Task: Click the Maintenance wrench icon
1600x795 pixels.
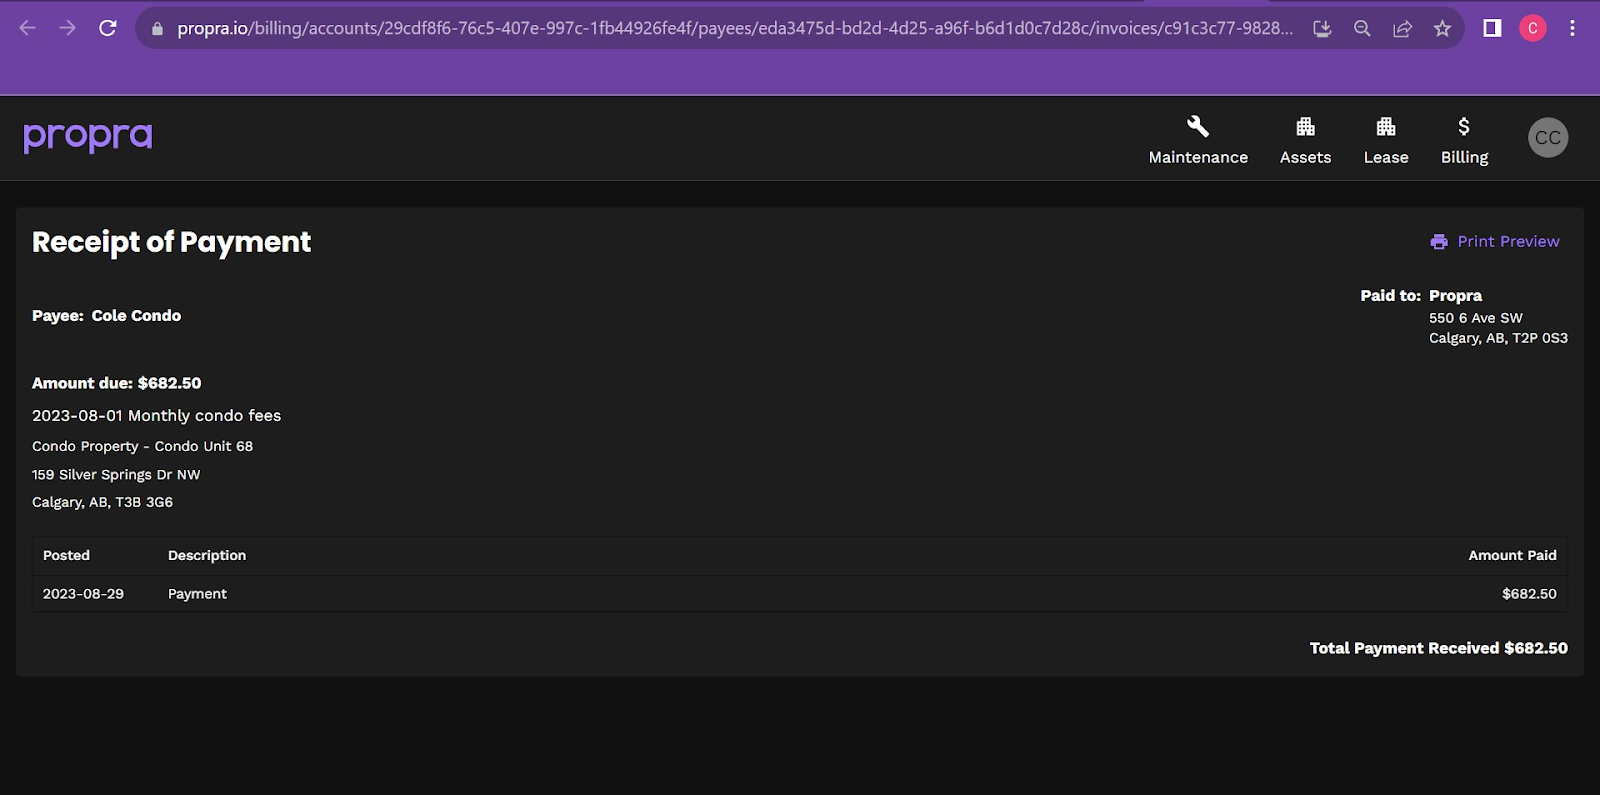Action: pos(1198,127)
